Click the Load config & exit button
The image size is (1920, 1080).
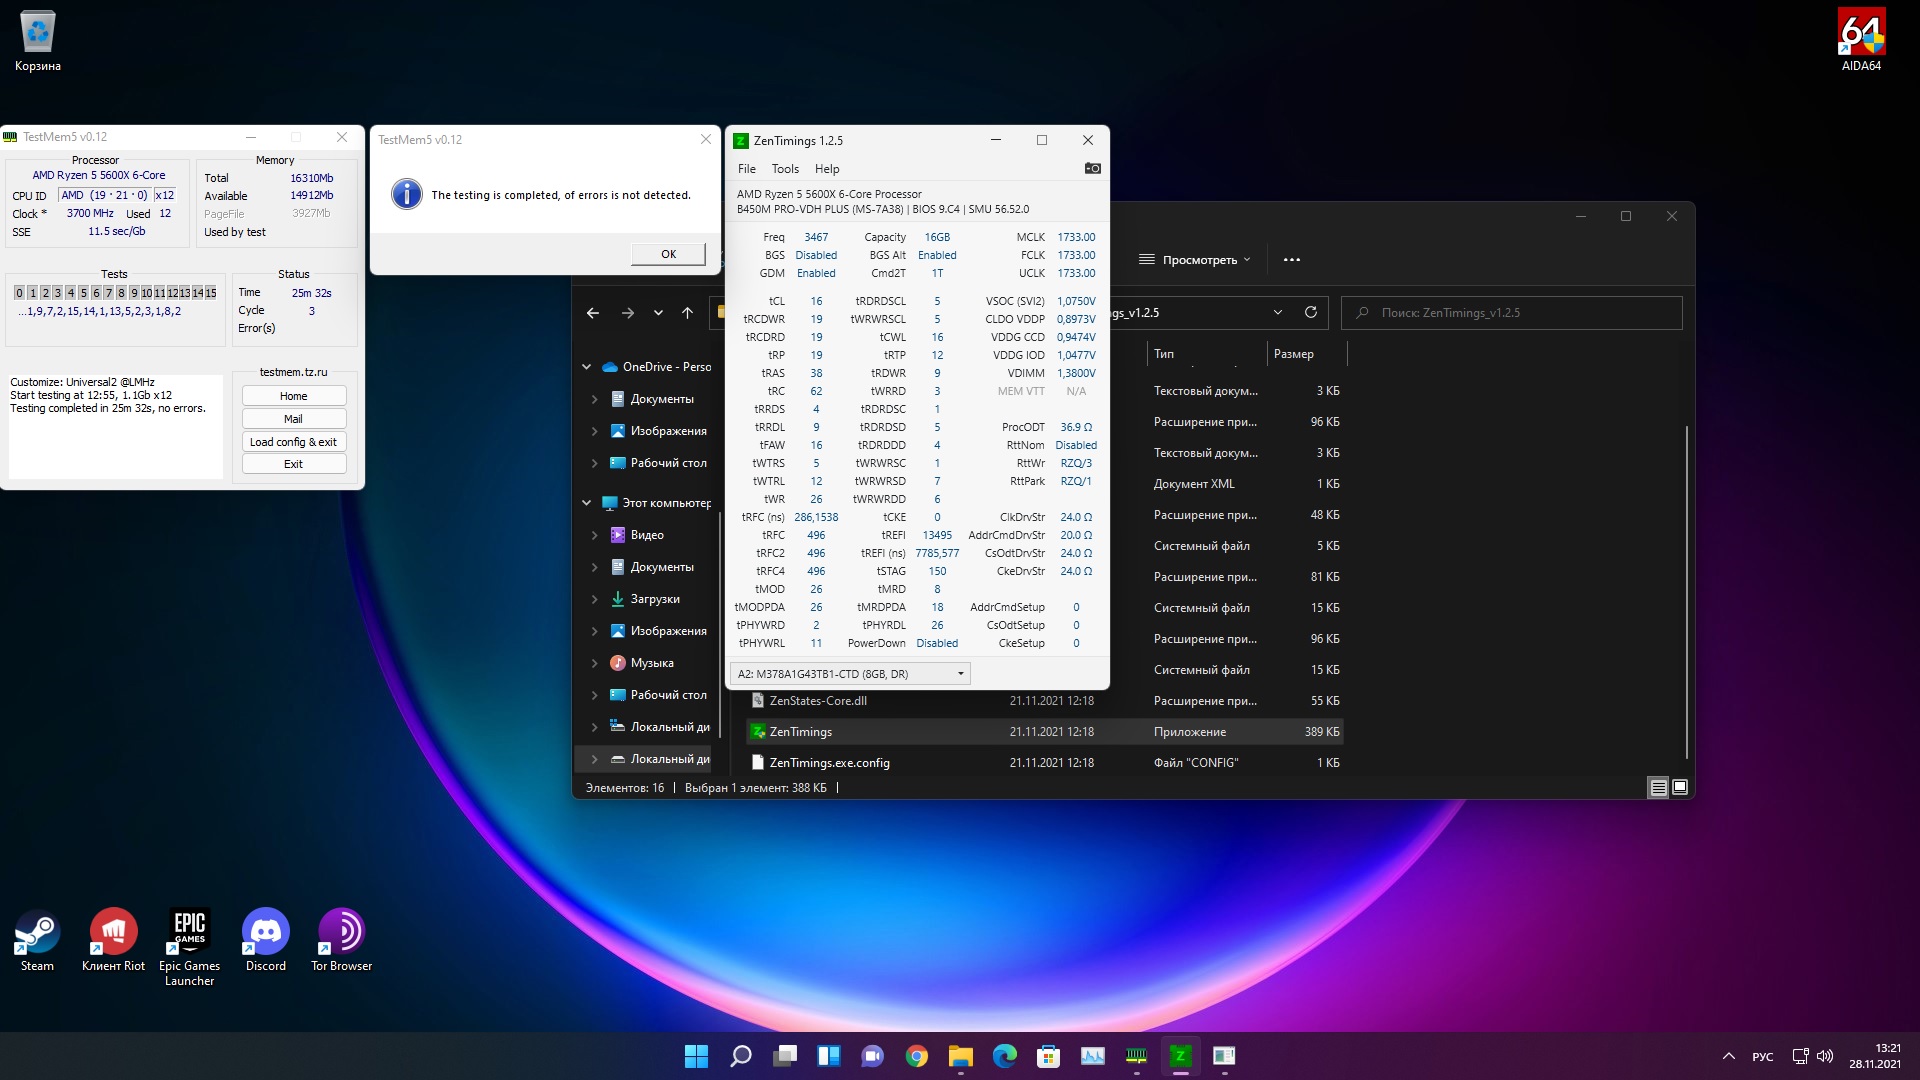pos(293,442)
